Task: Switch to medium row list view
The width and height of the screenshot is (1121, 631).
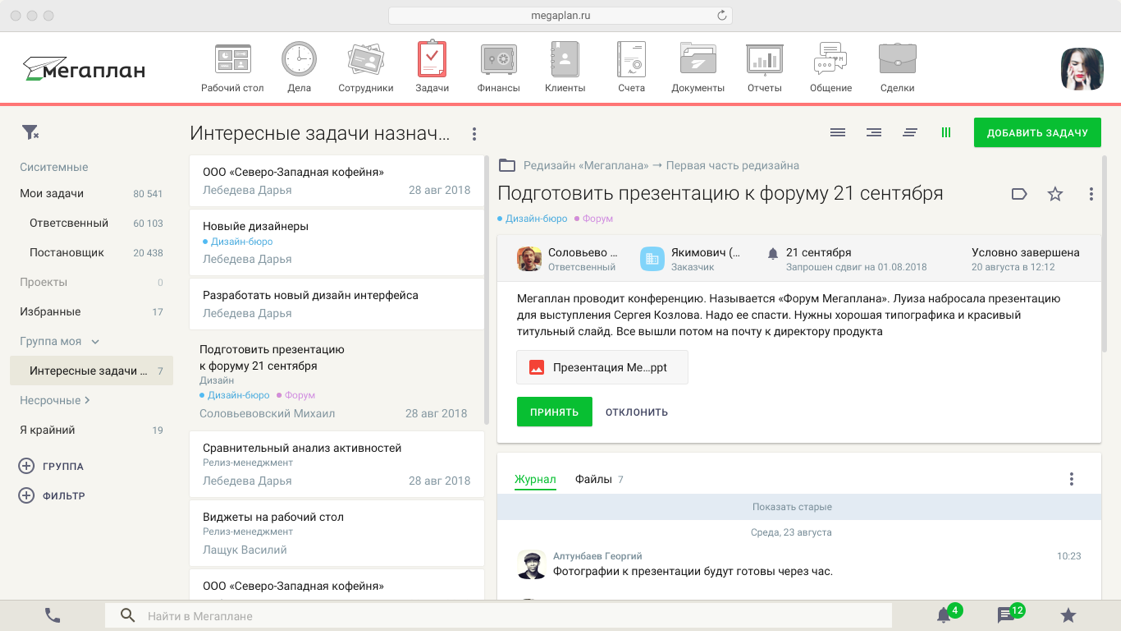Action: coord(874,132)
